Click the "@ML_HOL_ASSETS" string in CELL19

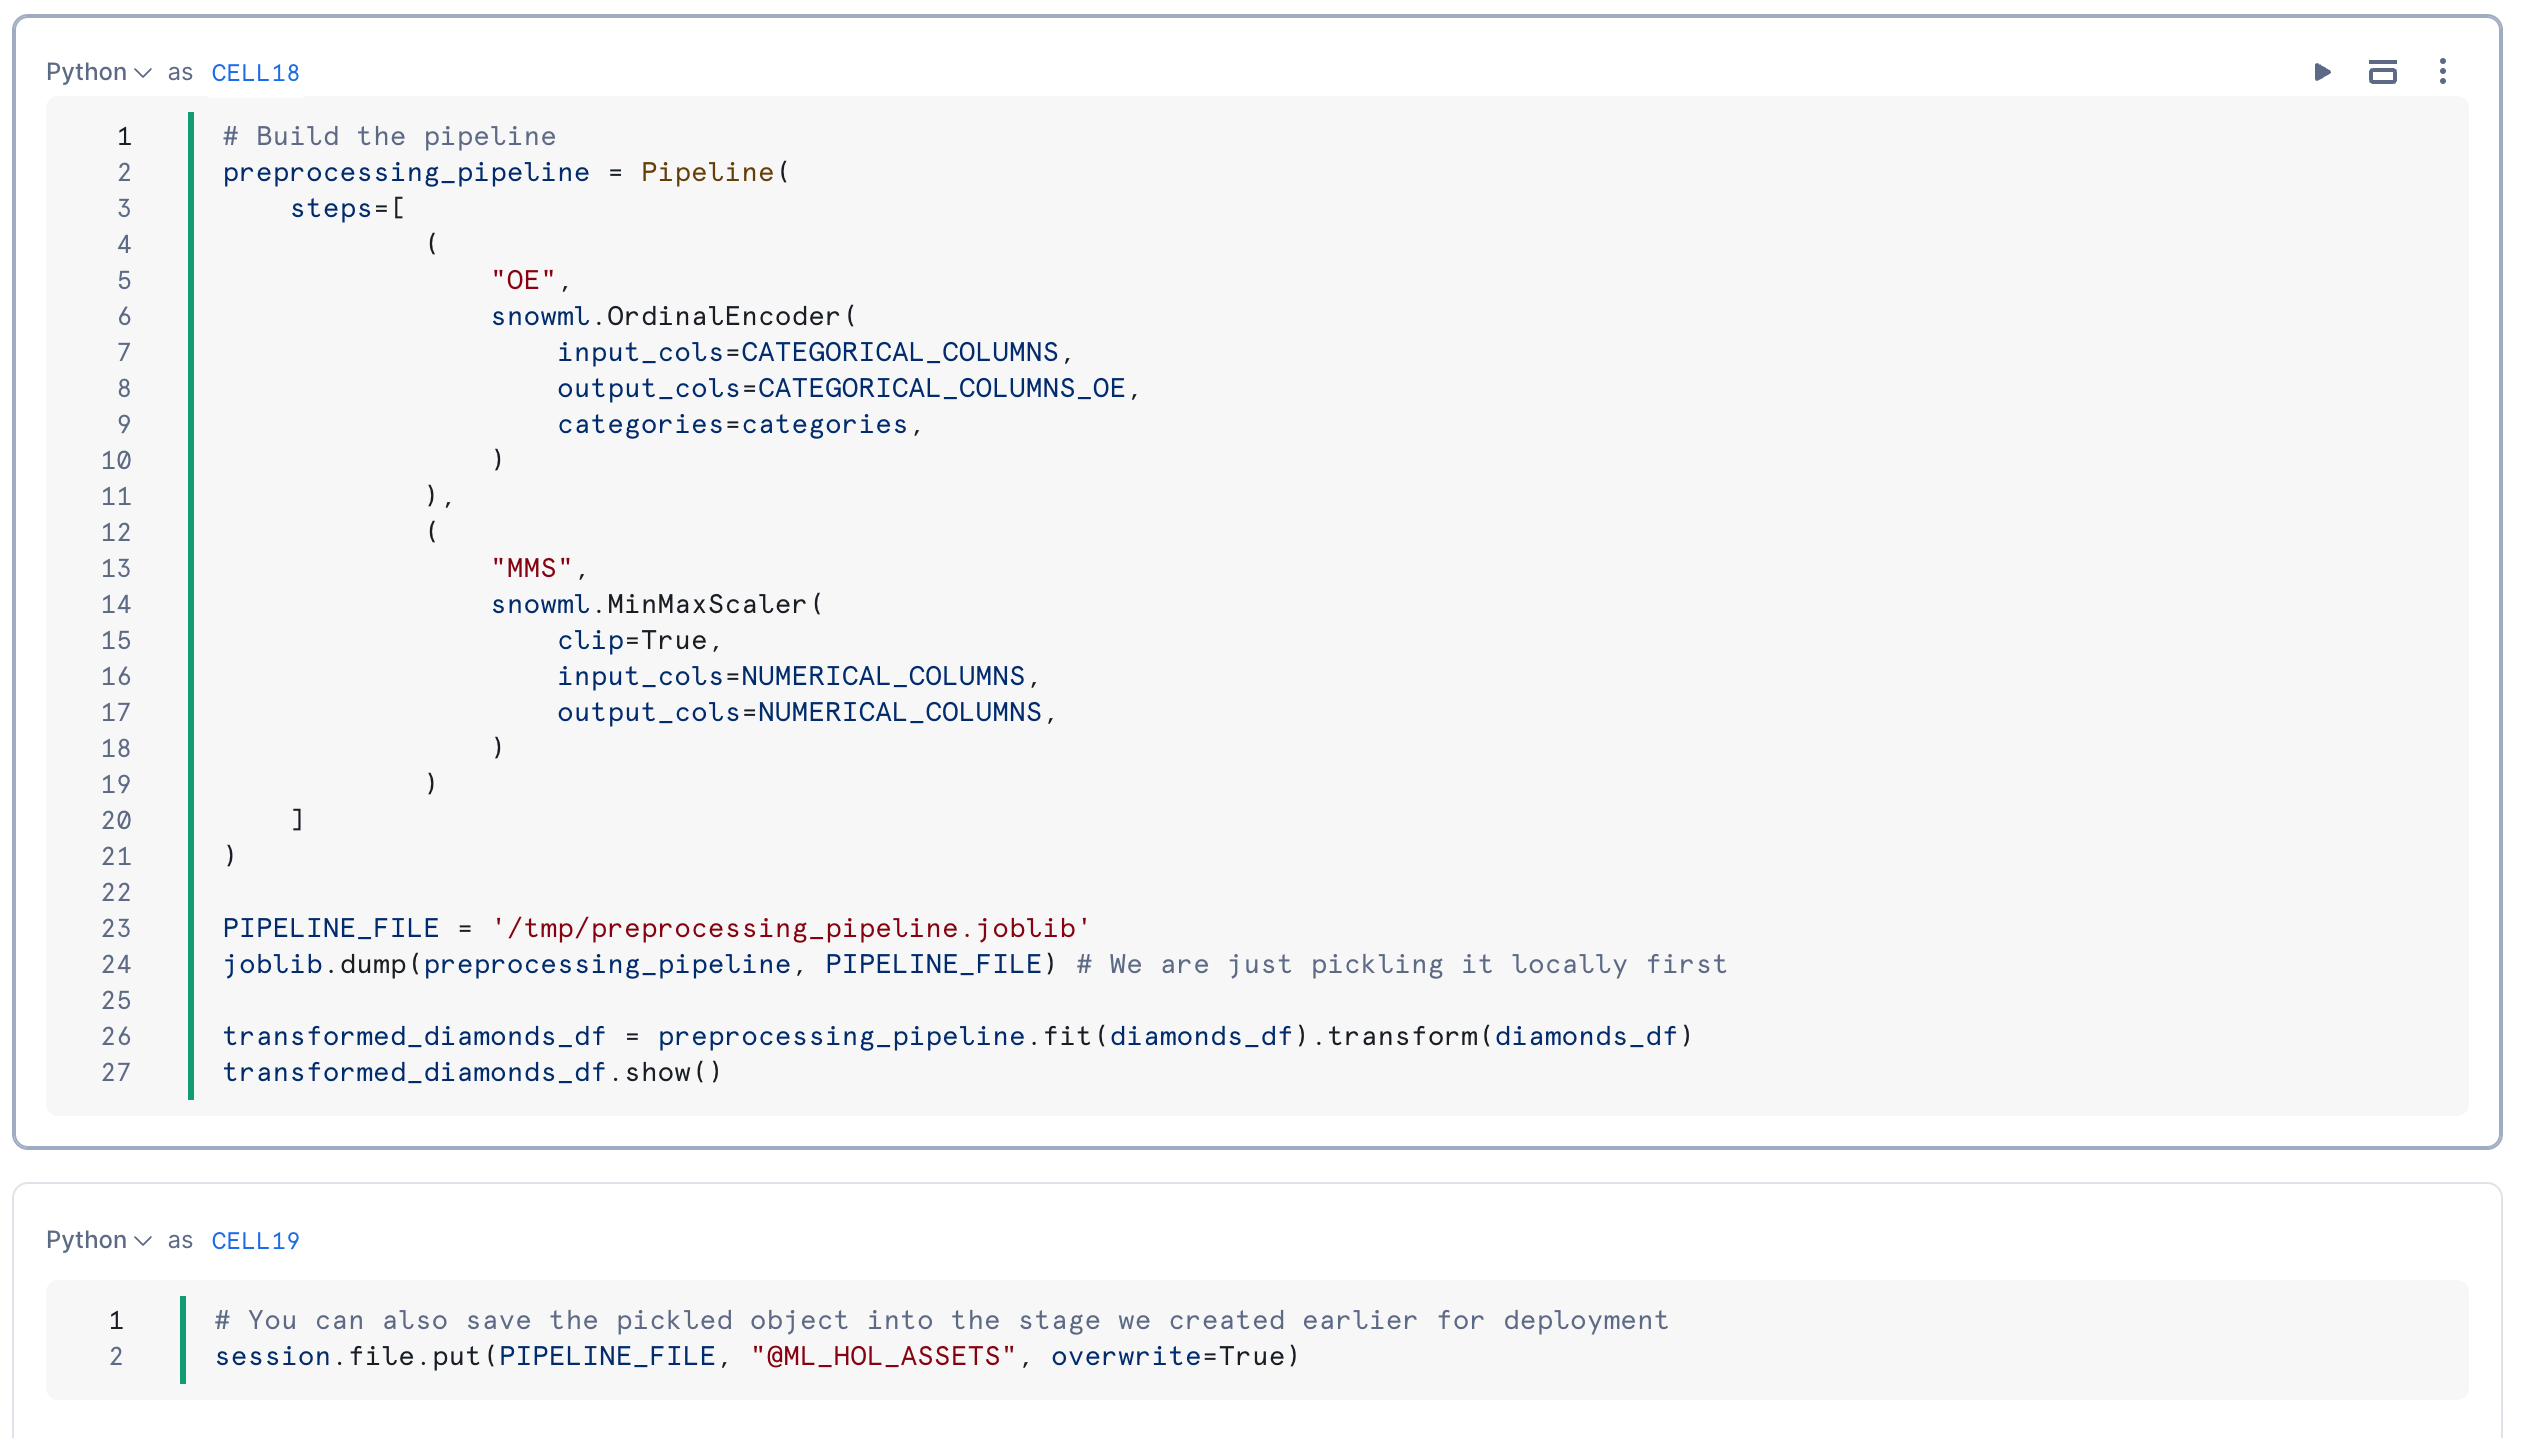coord(883,1356)
